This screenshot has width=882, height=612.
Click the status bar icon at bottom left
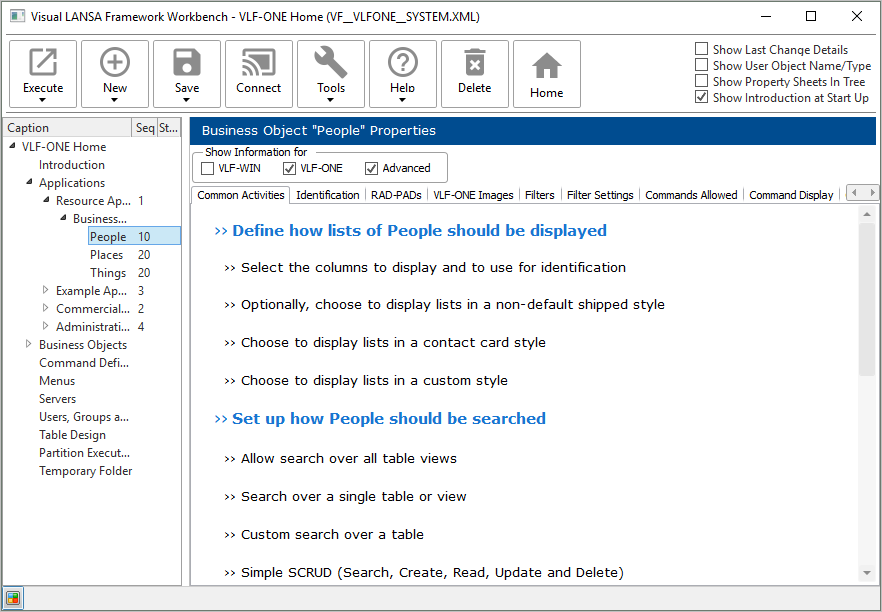tap(13, 599)
